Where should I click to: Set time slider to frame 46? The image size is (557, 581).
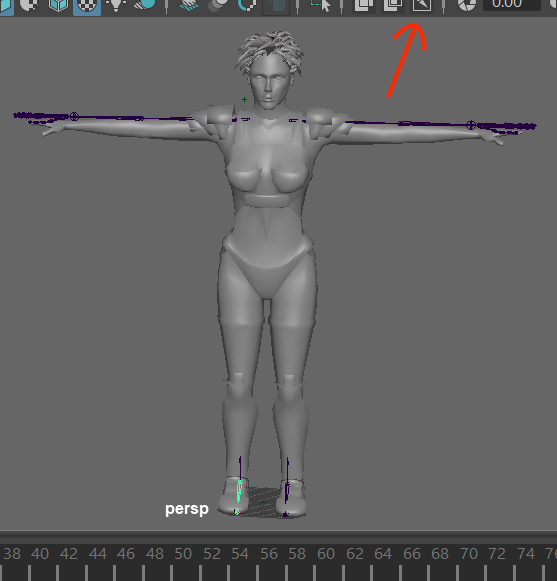tap(126, 554)
